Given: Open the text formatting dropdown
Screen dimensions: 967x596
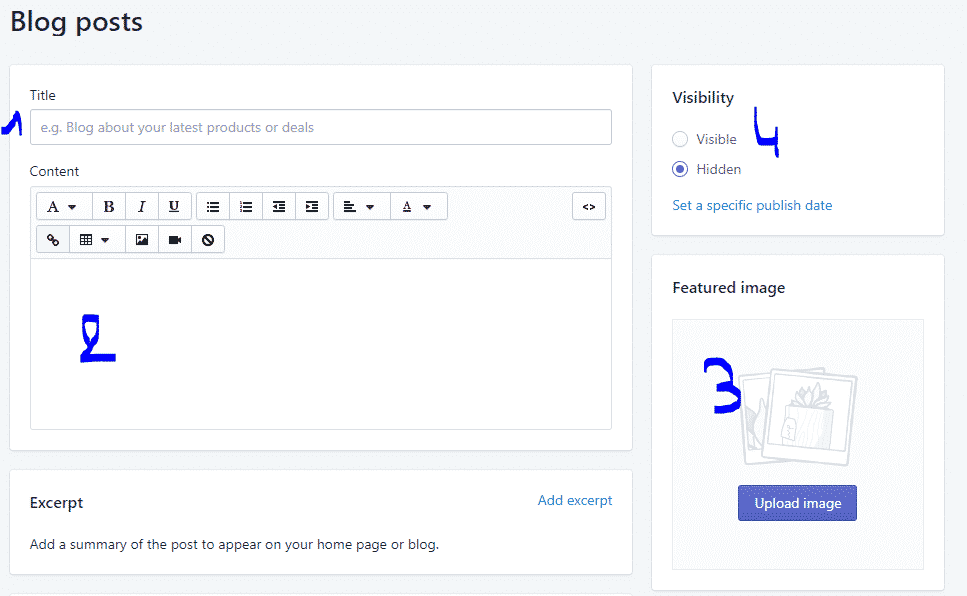Looking at the screenshot, I should [x=64, y=207].
